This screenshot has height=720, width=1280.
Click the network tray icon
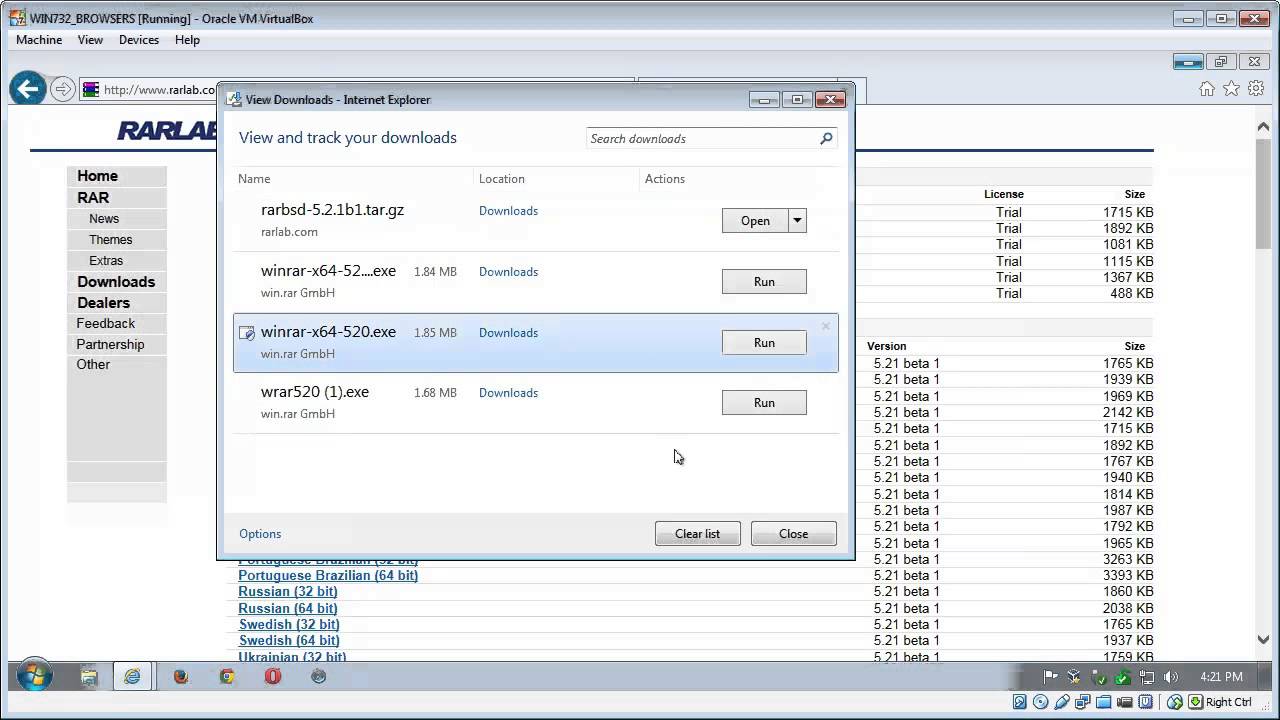click(1146, 677)
